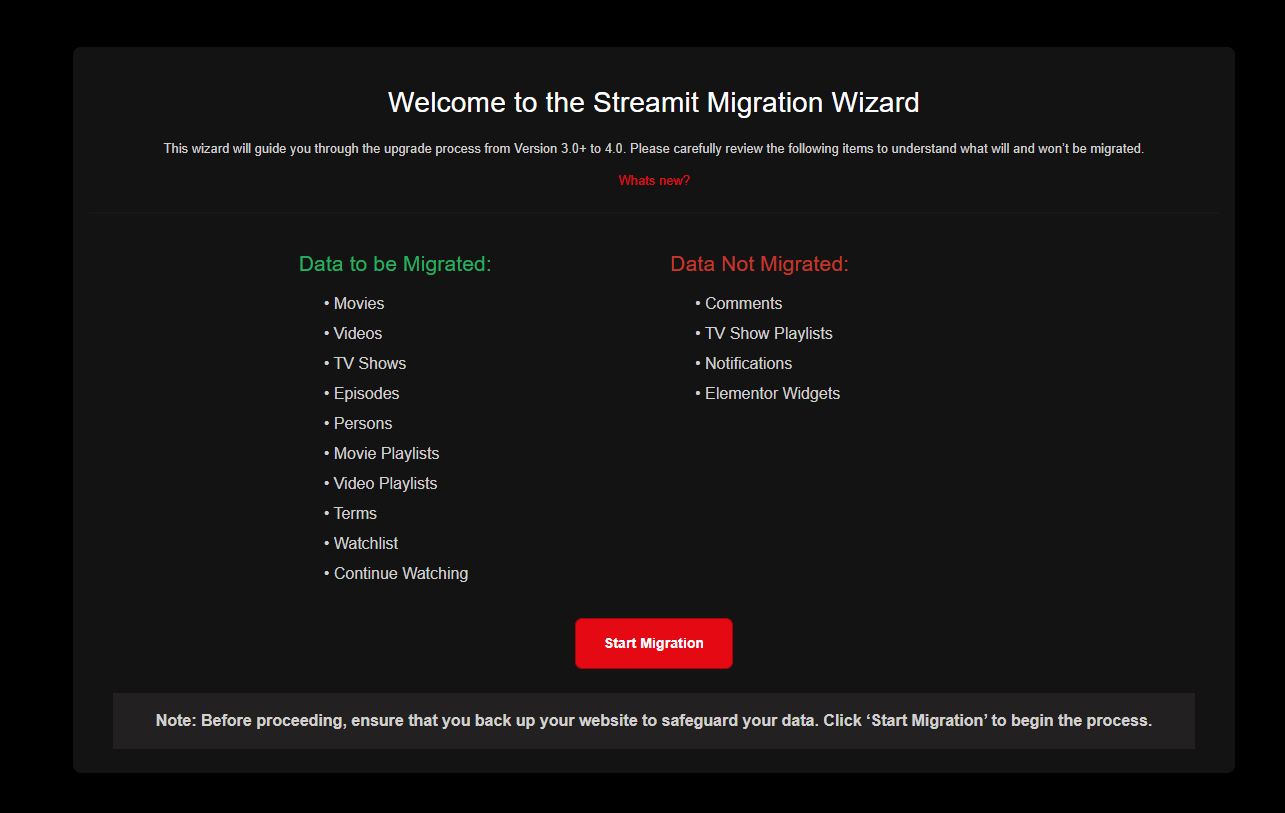
Task: Click the Data Not Migrated heading
Action: pyautogui.click(x=759, y=264)
